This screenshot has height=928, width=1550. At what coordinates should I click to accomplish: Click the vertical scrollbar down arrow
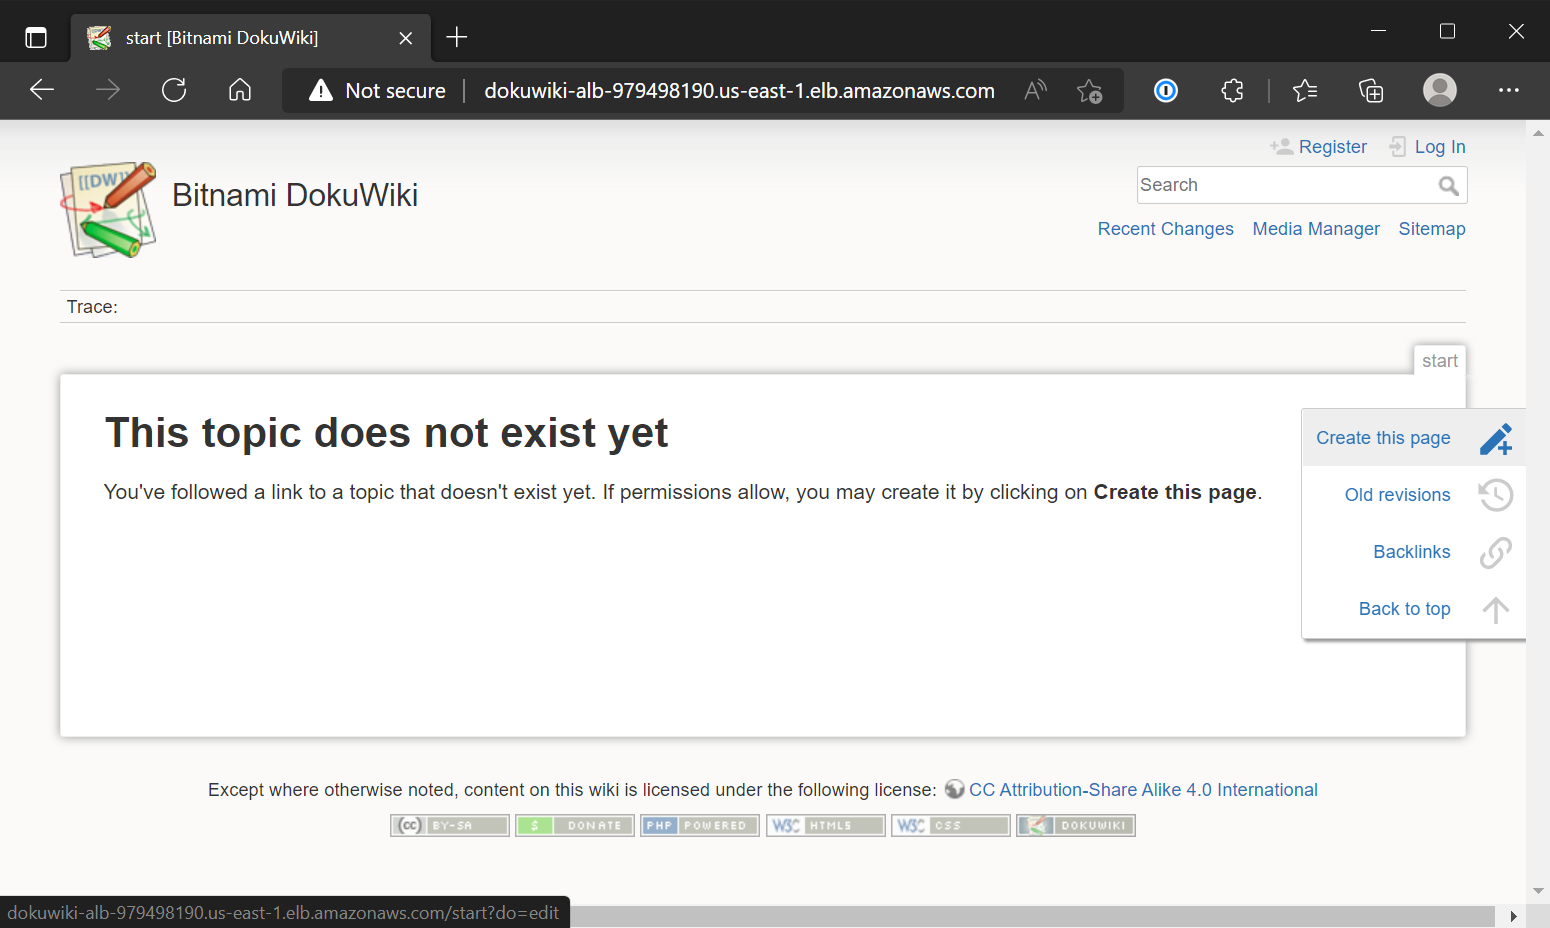(1538, 891)
